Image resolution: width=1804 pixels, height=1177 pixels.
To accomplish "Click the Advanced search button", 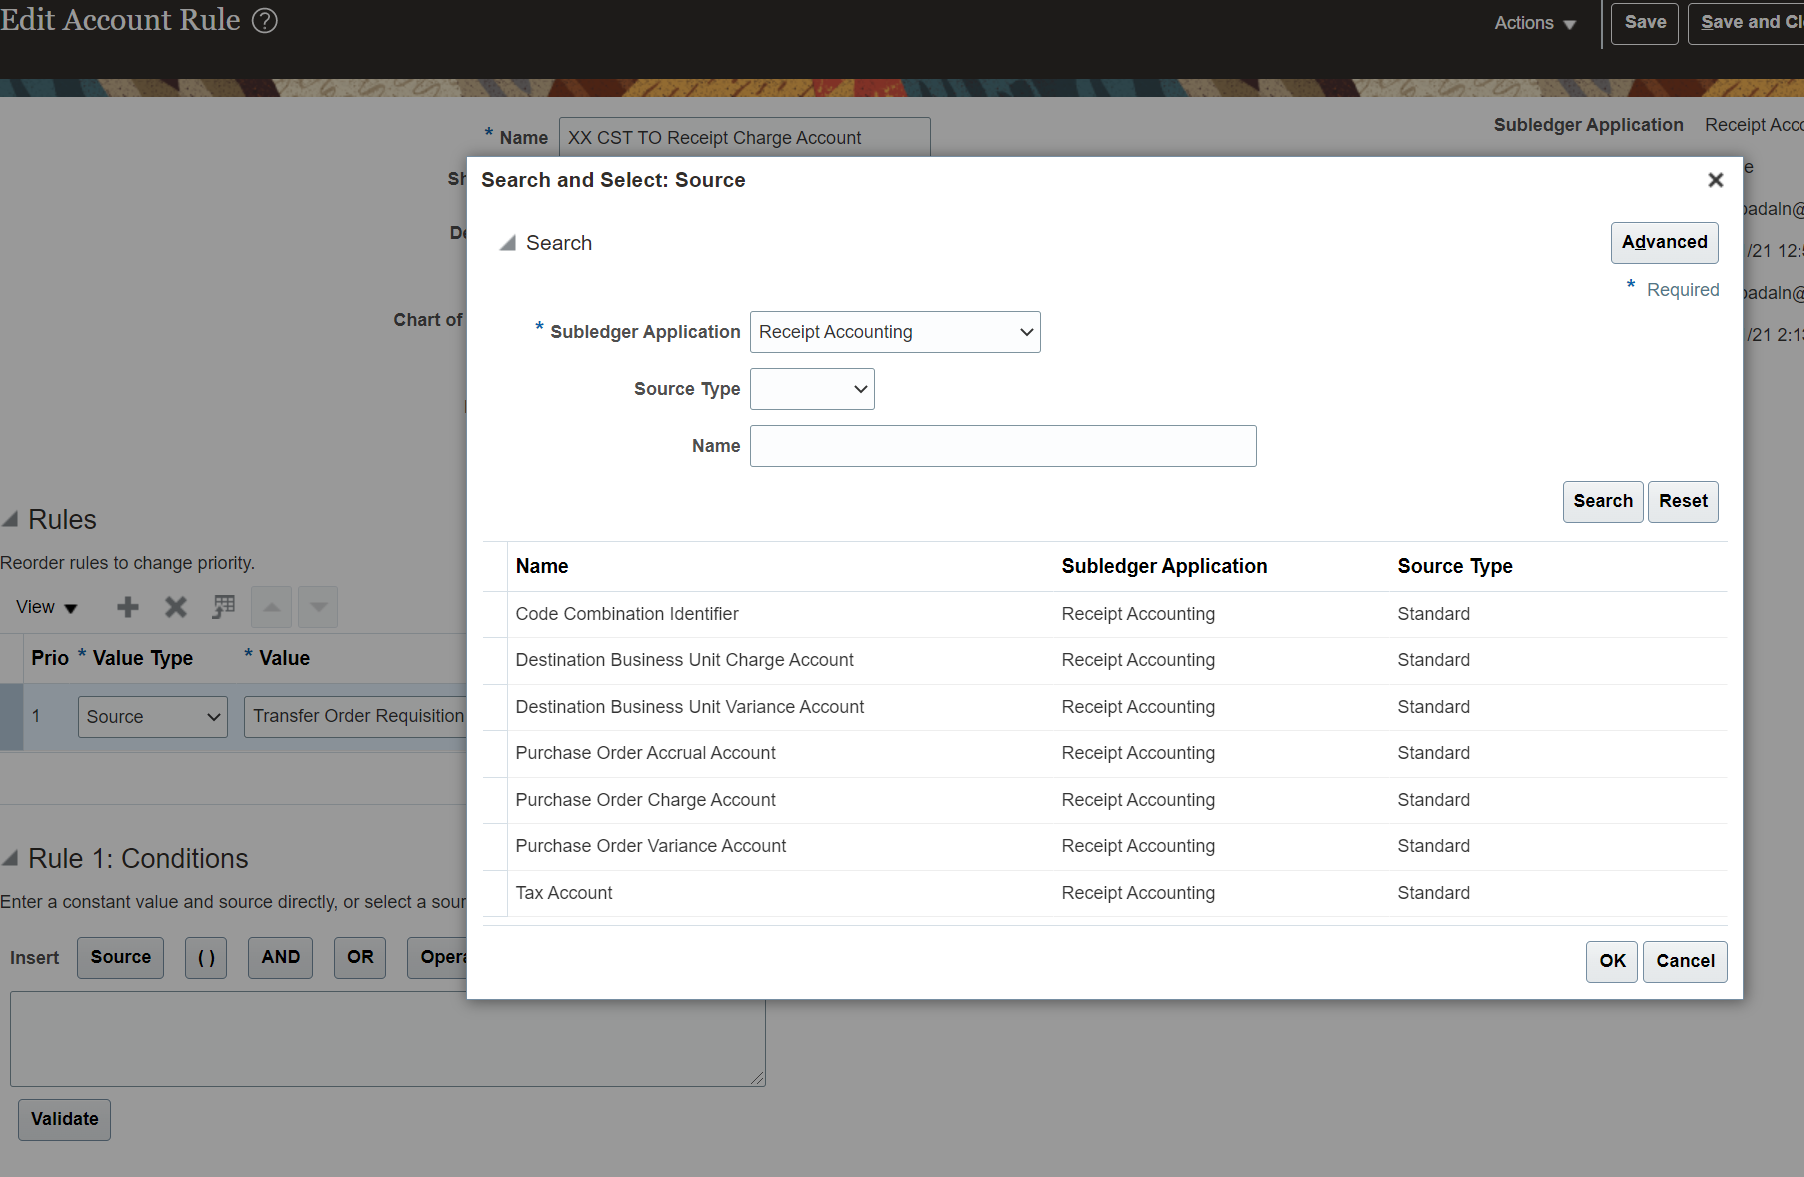I will (1663, 242).
